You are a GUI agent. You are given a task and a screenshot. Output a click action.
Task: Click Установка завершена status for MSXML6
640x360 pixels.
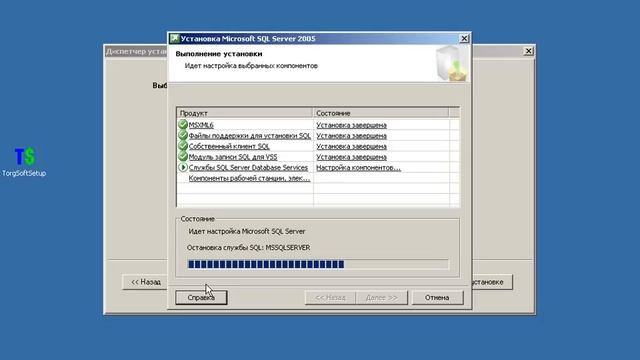[351, 125]
